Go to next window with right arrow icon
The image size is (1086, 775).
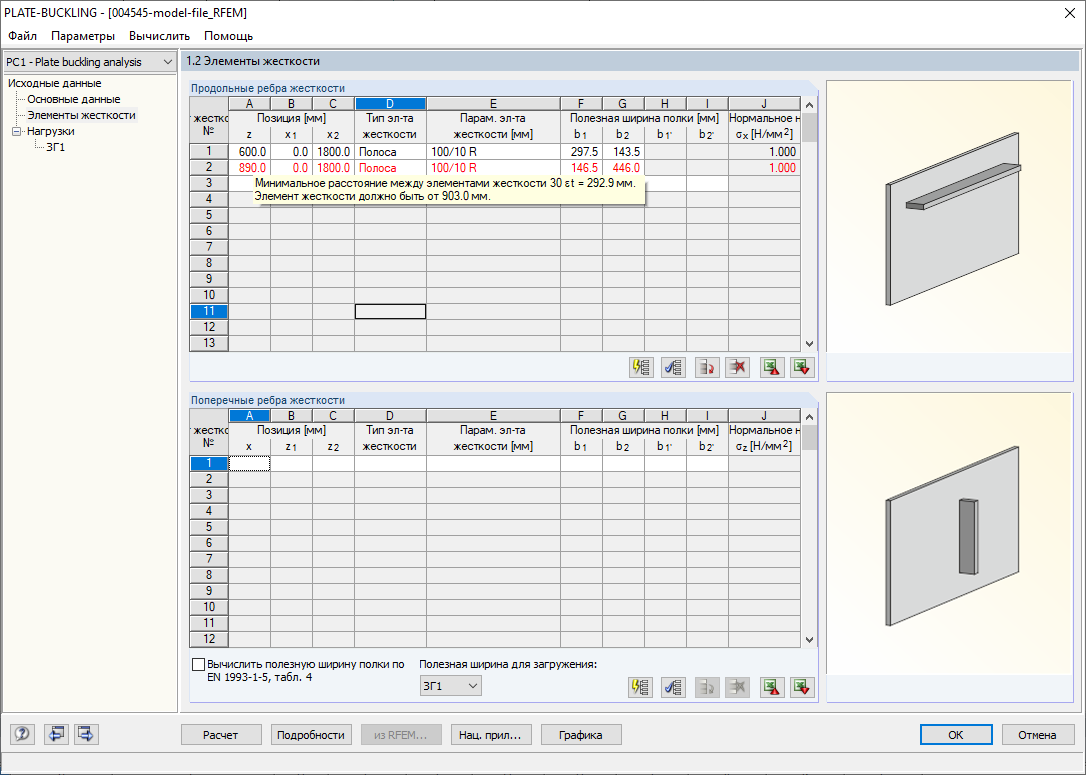tap(86, 733)
